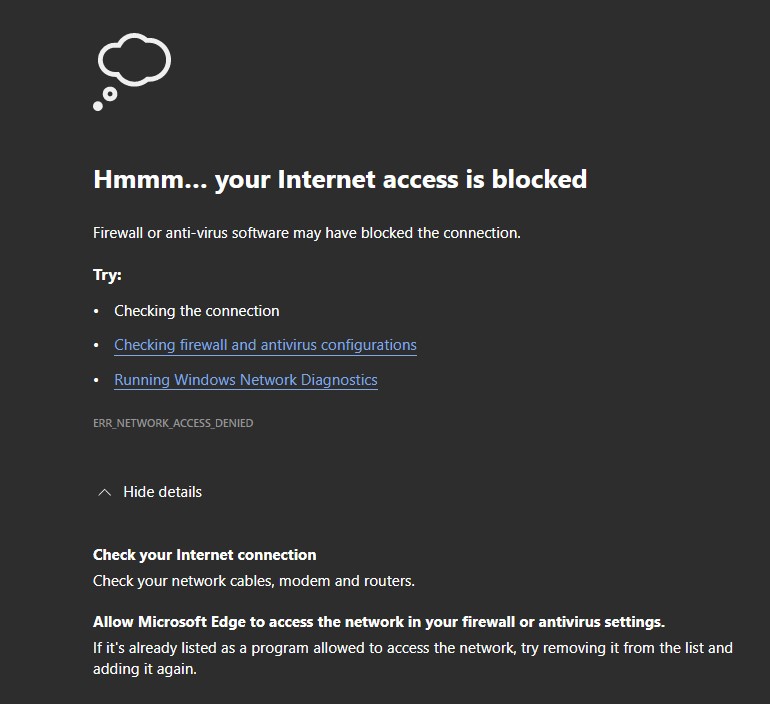
Task: Click the thought cloud icon
Action: pos(134,60)
